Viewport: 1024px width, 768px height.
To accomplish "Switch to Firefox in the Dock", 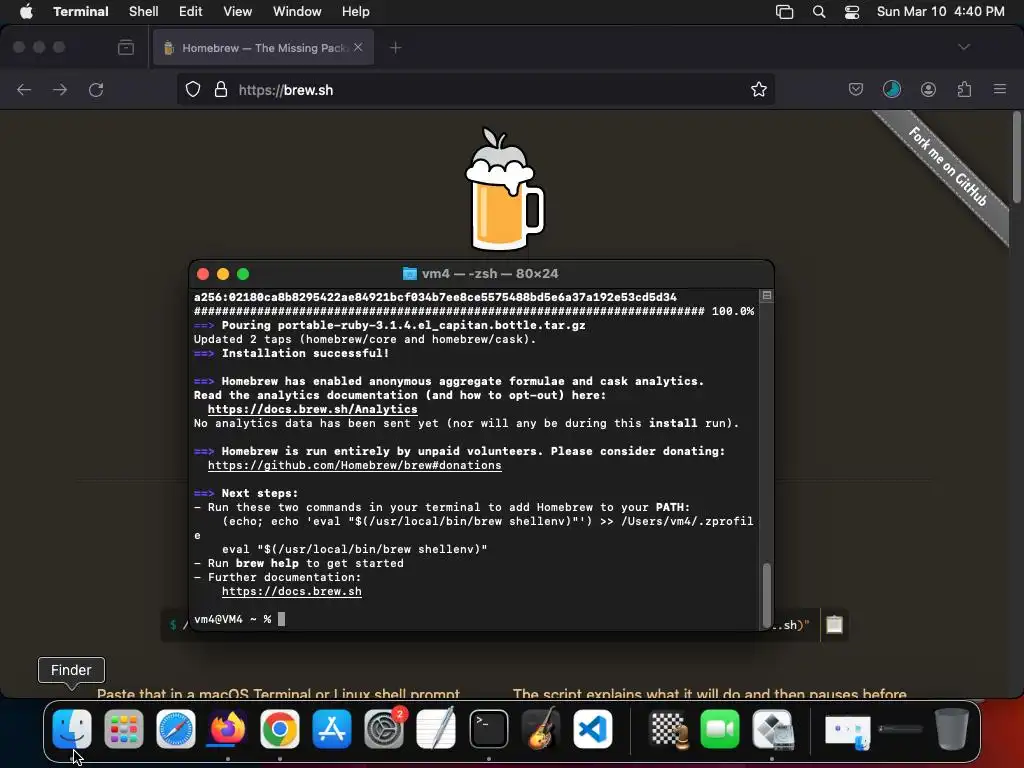I will pyautogui.click(x=227, y=729).
